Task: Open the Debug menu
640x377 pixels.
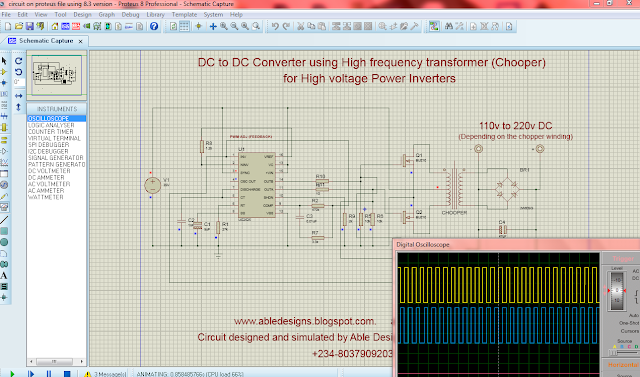Action: (131, 14)
